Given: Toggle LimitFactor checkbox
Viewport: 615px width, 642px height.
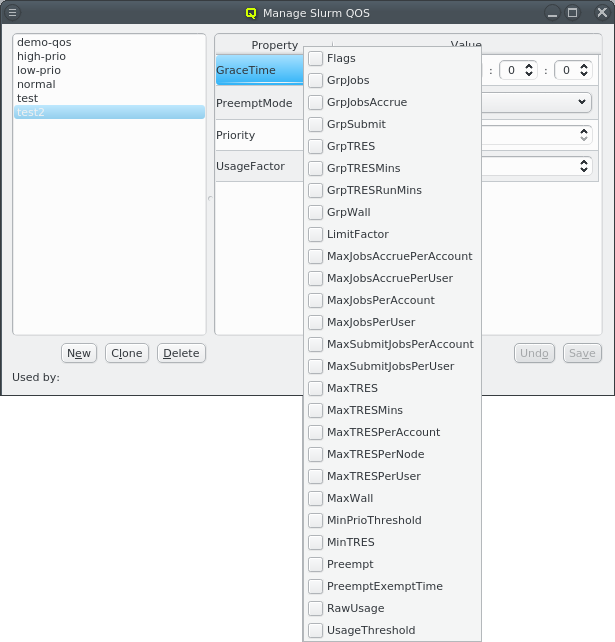Looking at the screenshot, I should point(315,234).
